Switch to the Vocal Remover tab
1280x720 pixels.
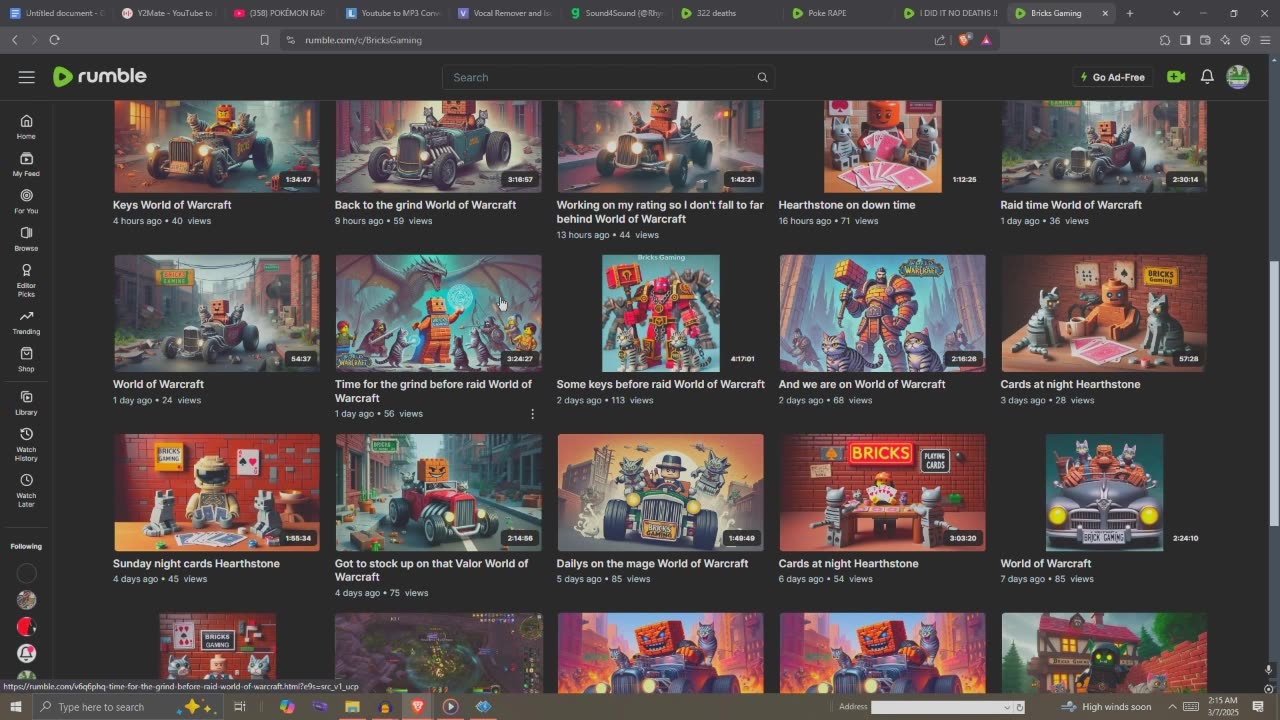tap(503, 13)
